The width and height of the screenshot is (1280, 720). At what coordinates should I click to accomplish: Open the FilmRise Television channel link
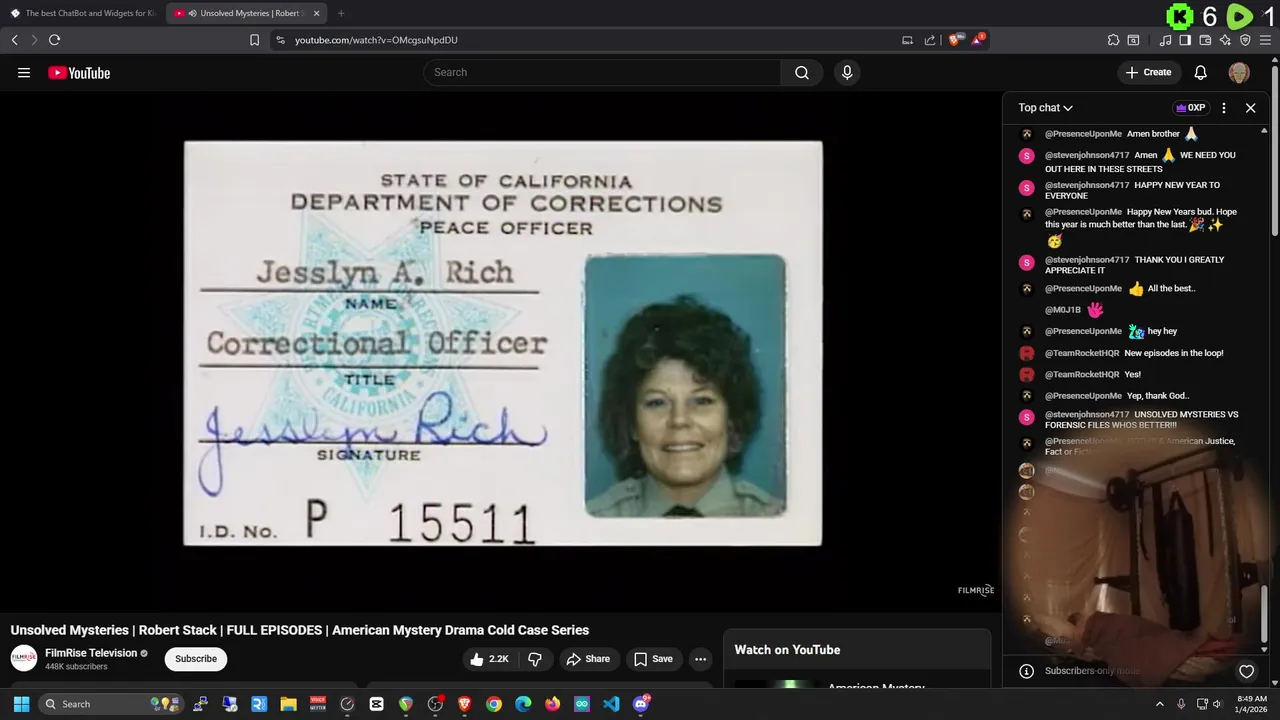91,653
